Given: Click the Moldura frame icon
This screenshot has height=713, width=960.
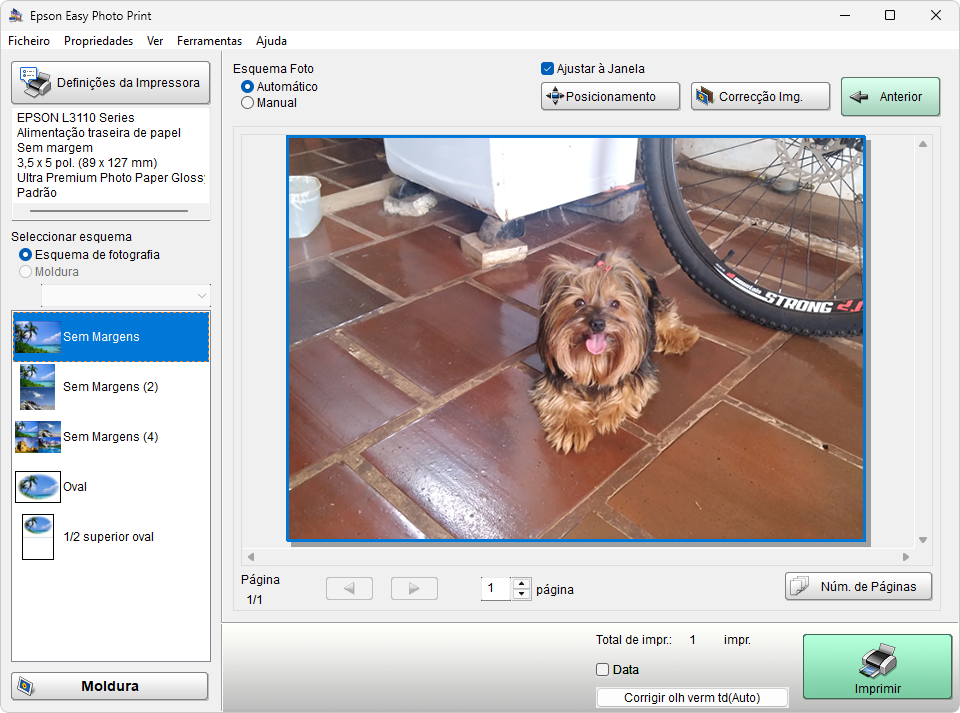Looking at the screenshot, I should coord(25,686).
